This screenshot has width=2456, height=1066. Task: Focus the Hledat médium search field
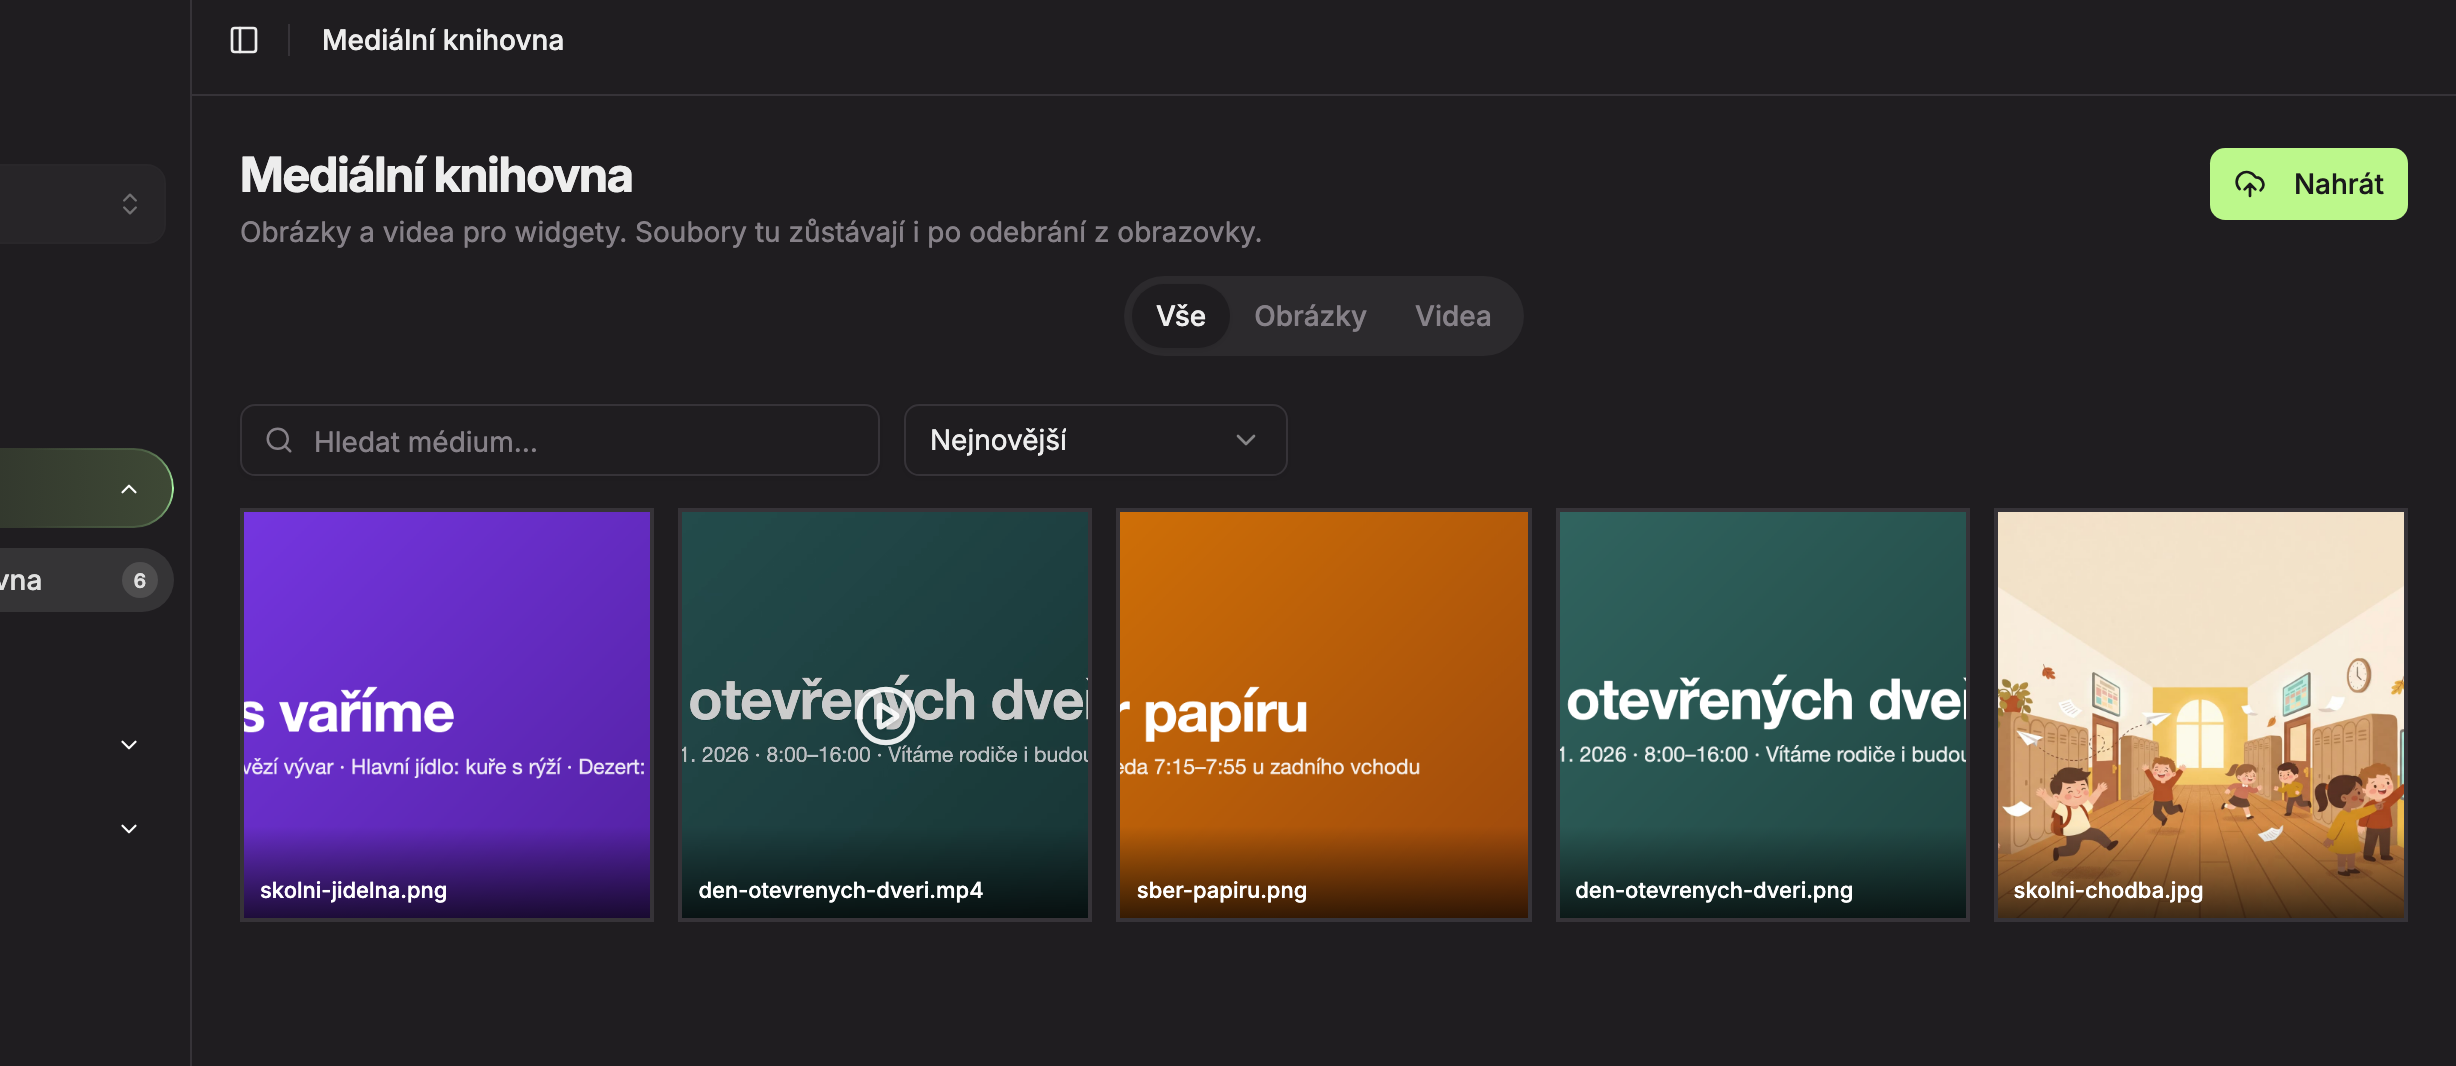click(x=559, y=440)
